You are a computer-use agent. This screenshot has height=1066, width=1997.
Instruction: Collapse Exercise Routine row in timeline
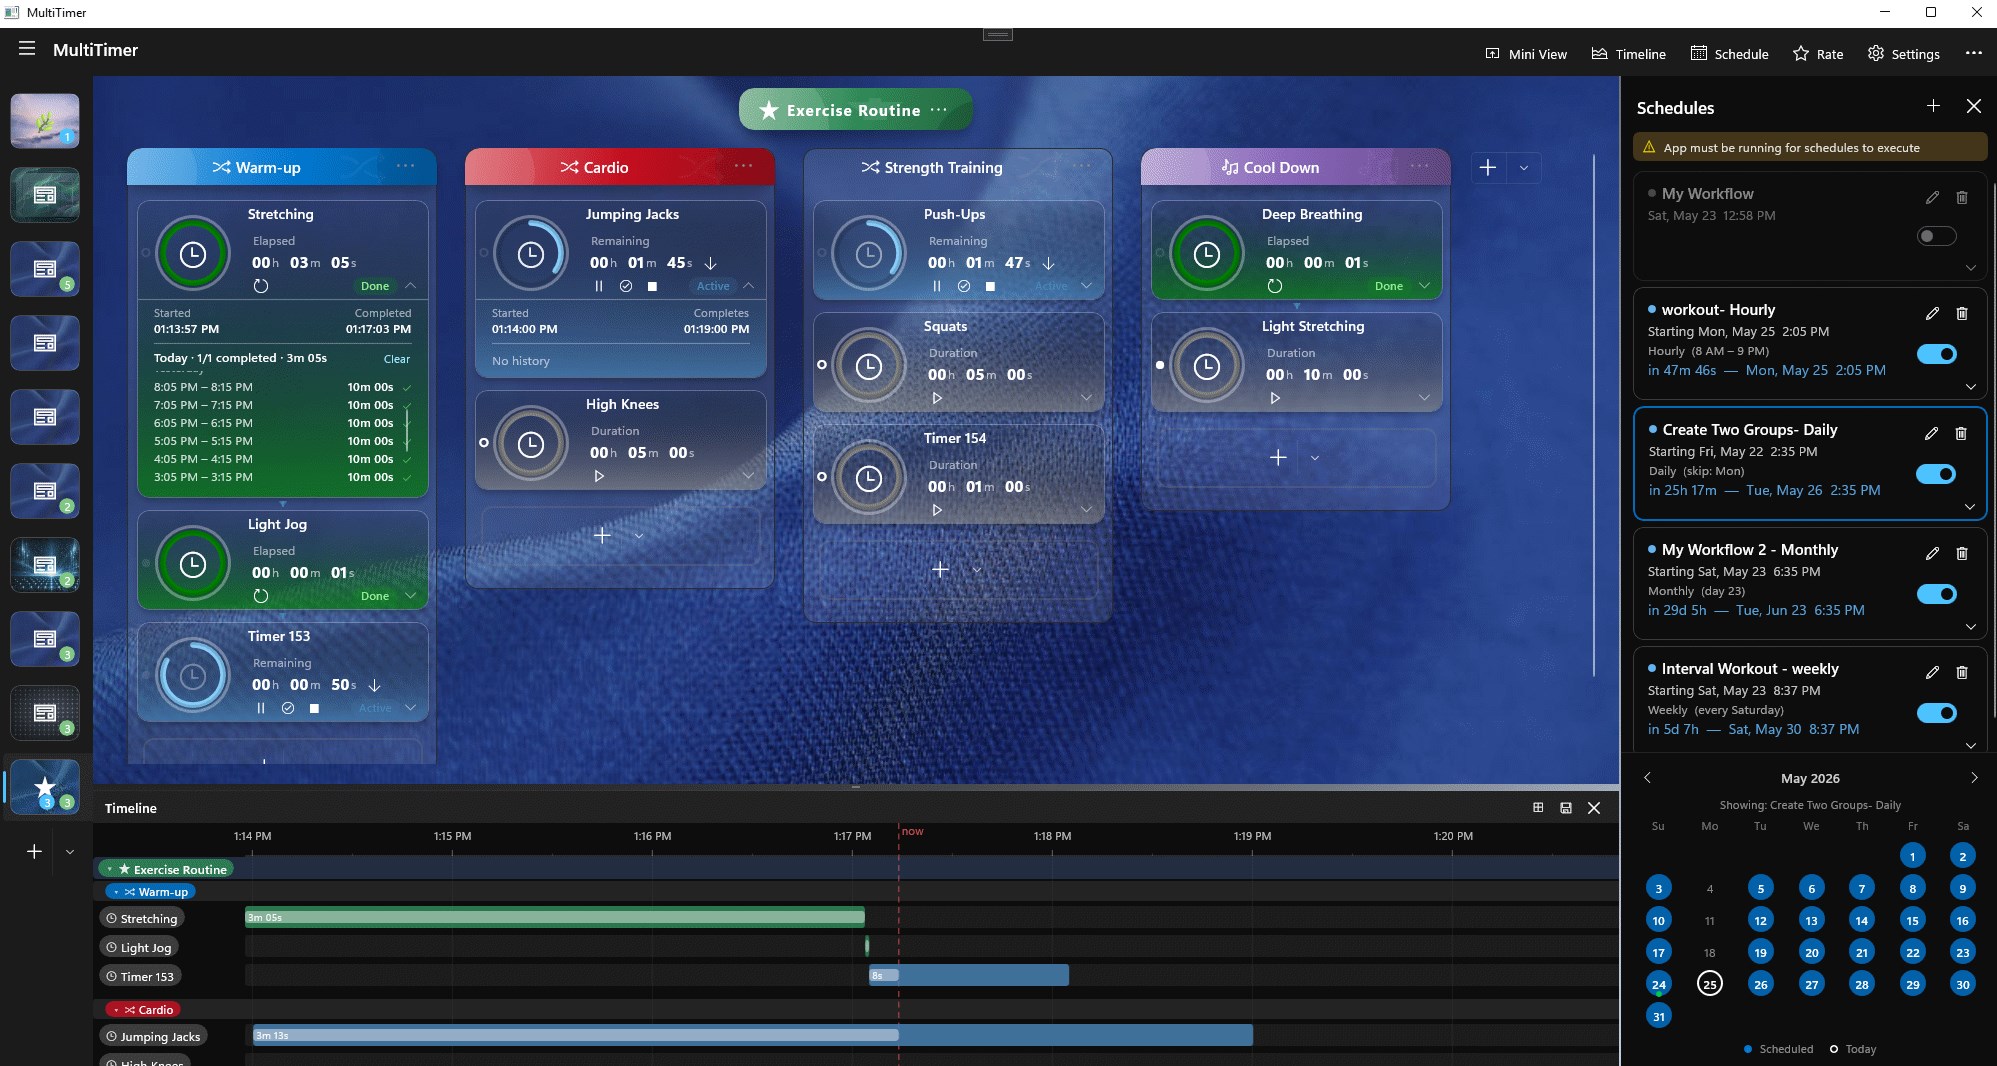(x=110, y=870)
